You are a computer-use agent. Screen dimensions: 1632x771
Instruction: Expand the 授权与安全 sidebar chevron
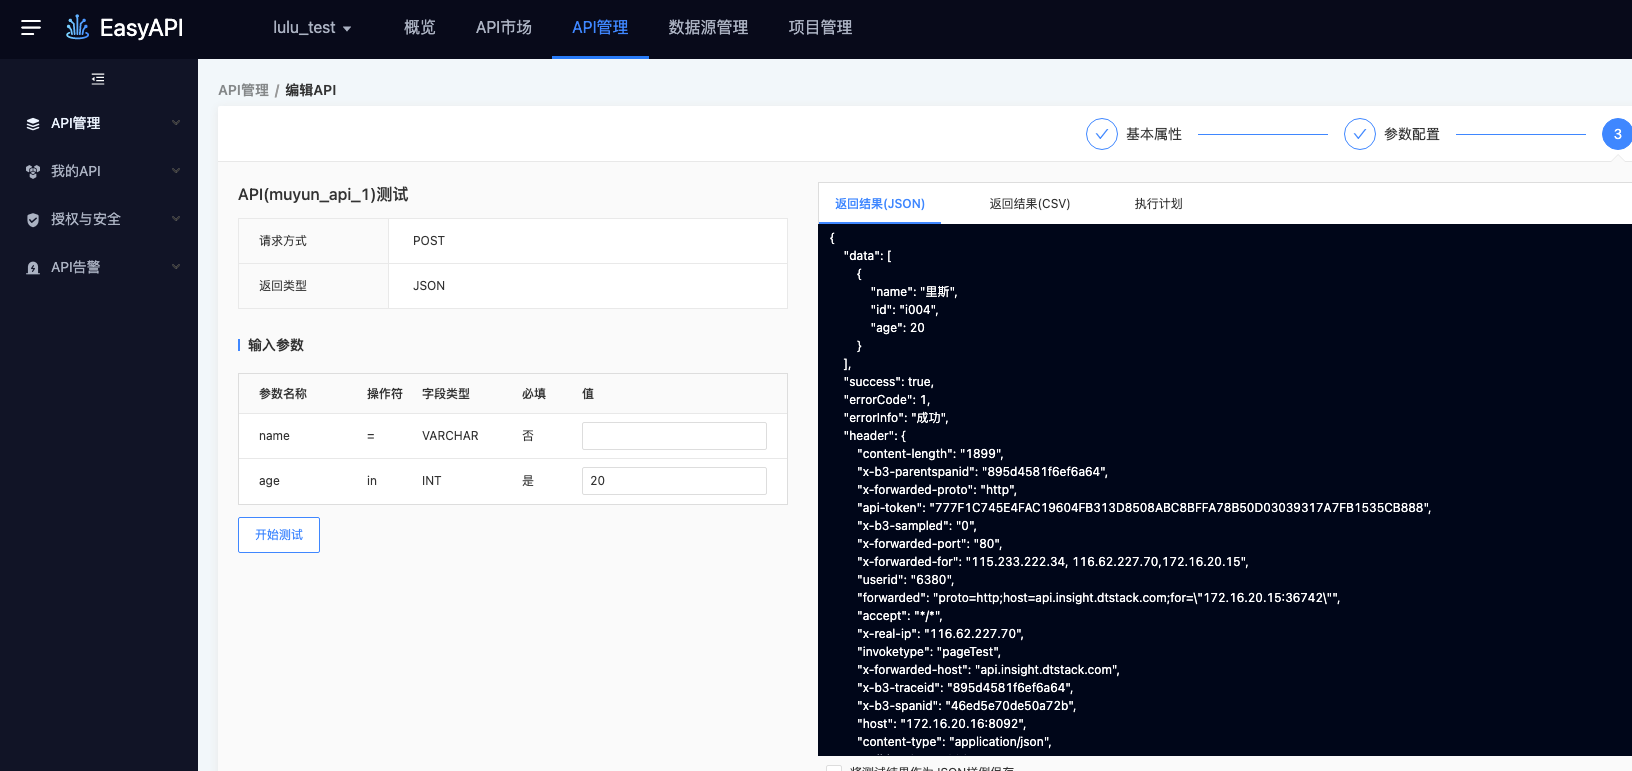click(176, 219)
